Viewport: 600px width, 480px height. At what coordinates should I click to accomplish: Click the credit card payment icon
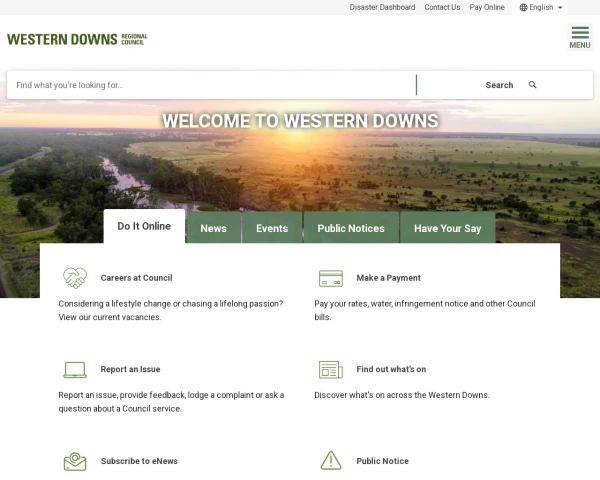331,278
